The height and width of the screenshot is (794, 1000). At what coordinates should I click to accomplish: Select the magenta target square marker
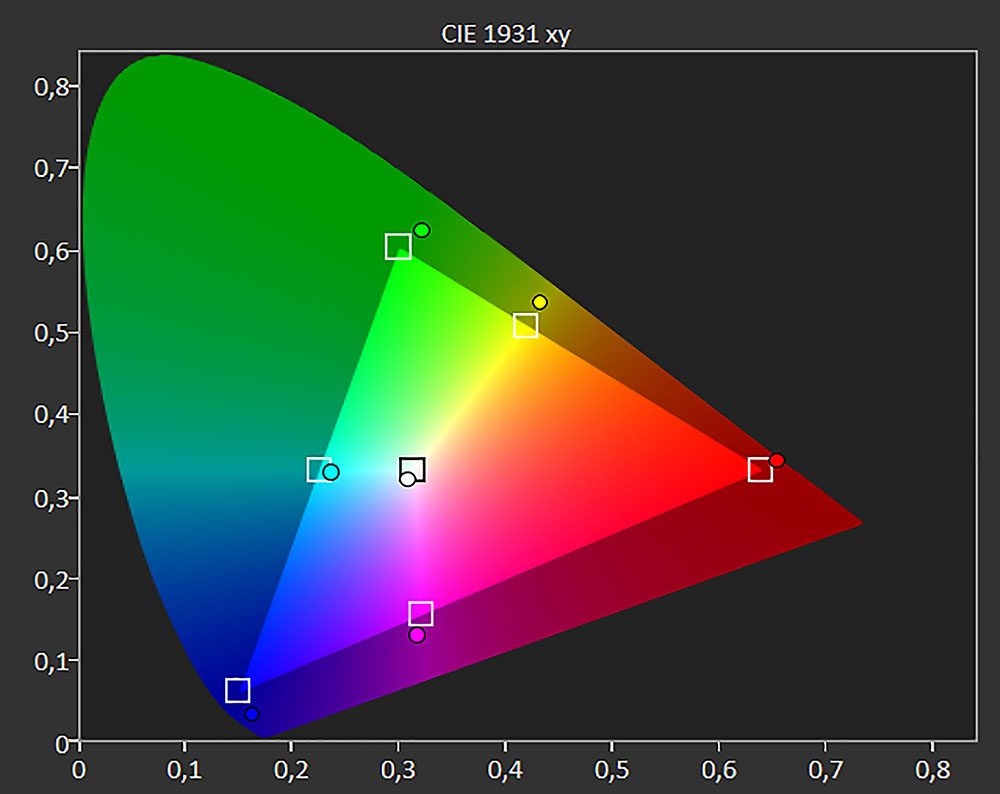pyautogui.click(x=421, y=613)
